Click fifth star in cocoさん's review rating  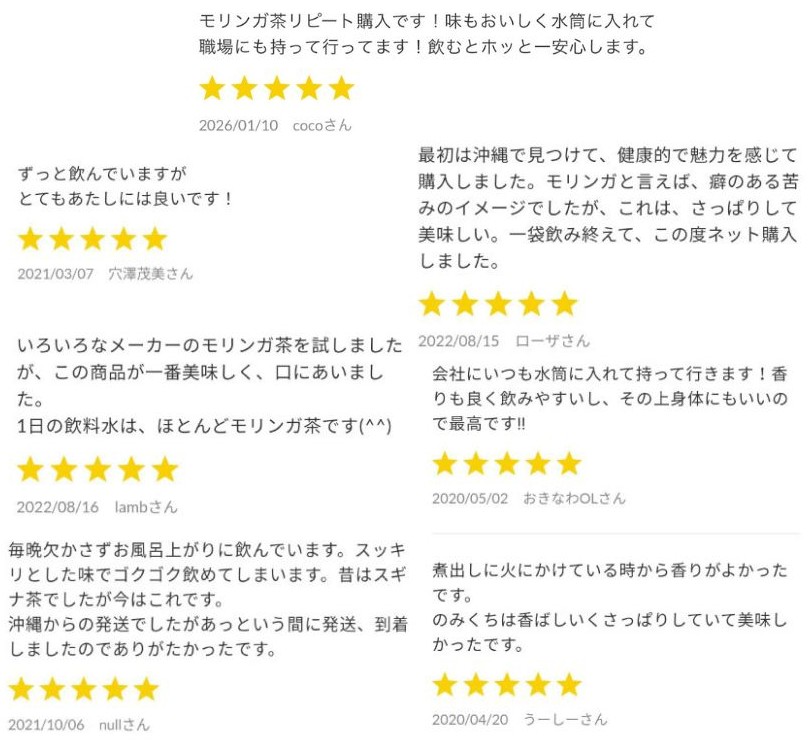(341, 89)
